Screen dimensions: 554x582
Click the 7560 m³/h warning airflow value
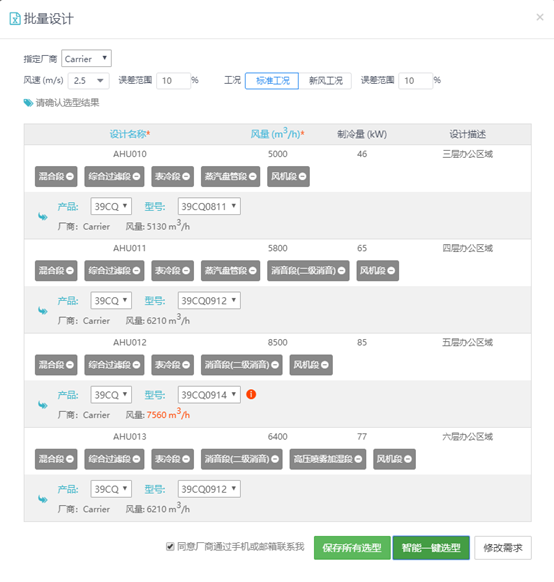tap(168, 414)
